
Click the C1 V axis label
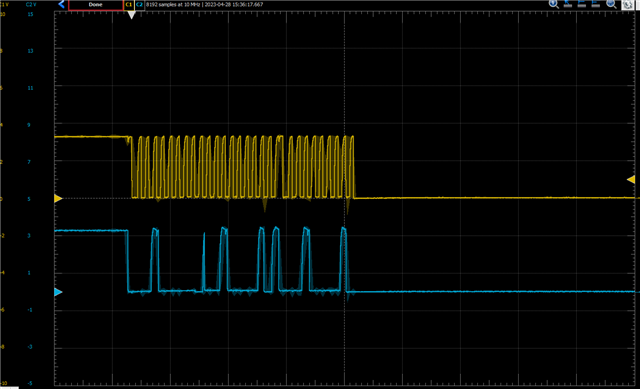coord(4,4)
